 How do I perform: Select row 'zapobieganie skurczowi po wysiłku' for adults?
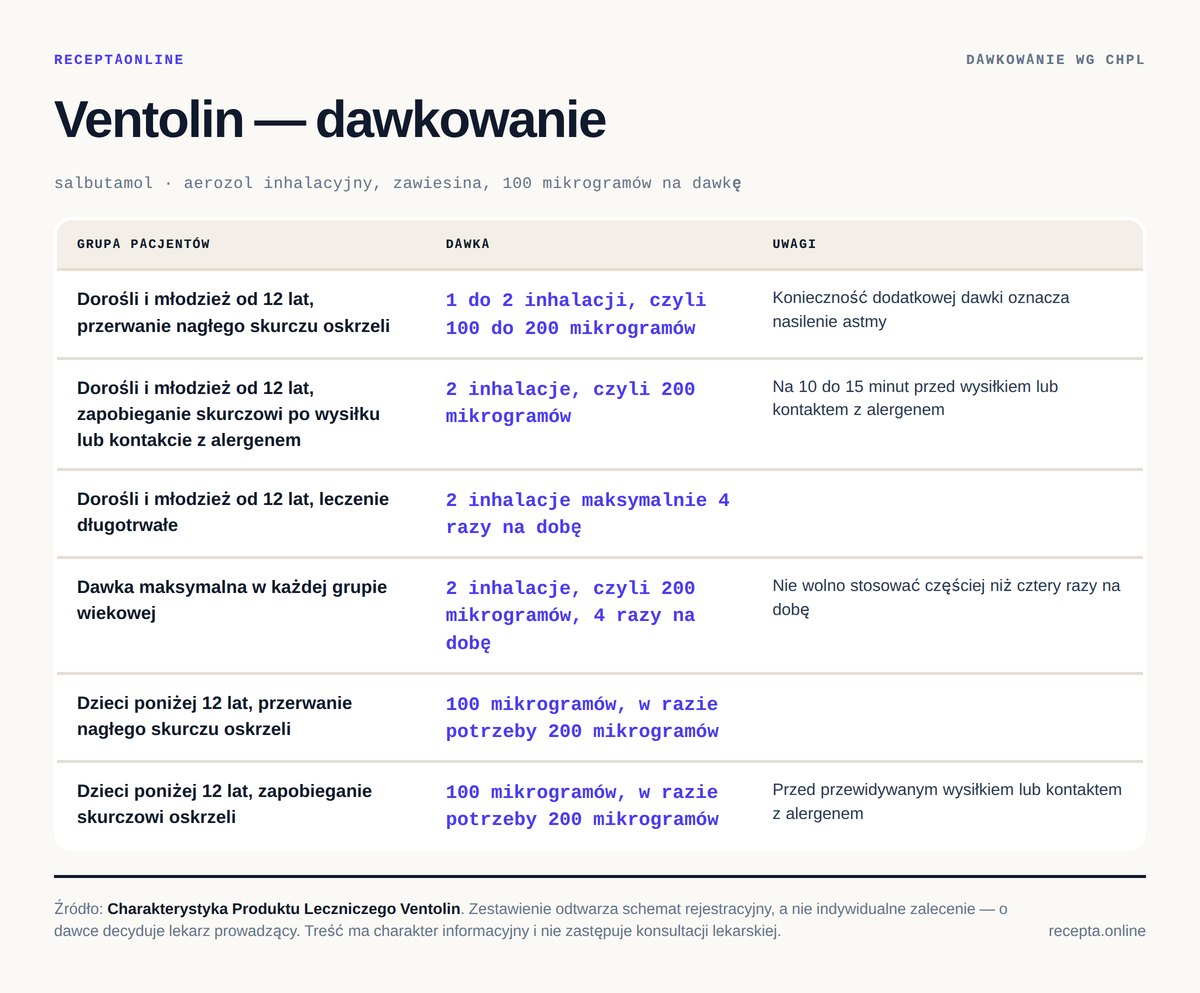point(600,414)
